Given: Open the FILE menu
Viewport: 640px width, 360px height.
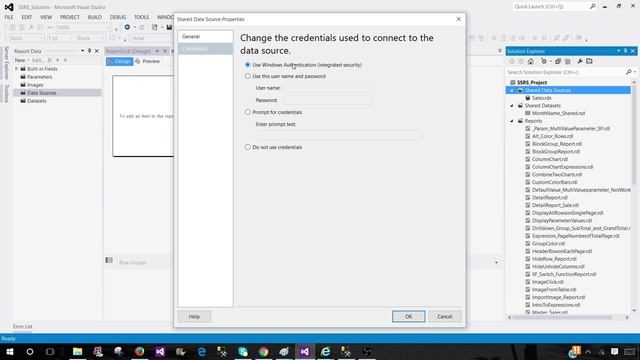Looking at the screenshot, I should coord(9,17).
